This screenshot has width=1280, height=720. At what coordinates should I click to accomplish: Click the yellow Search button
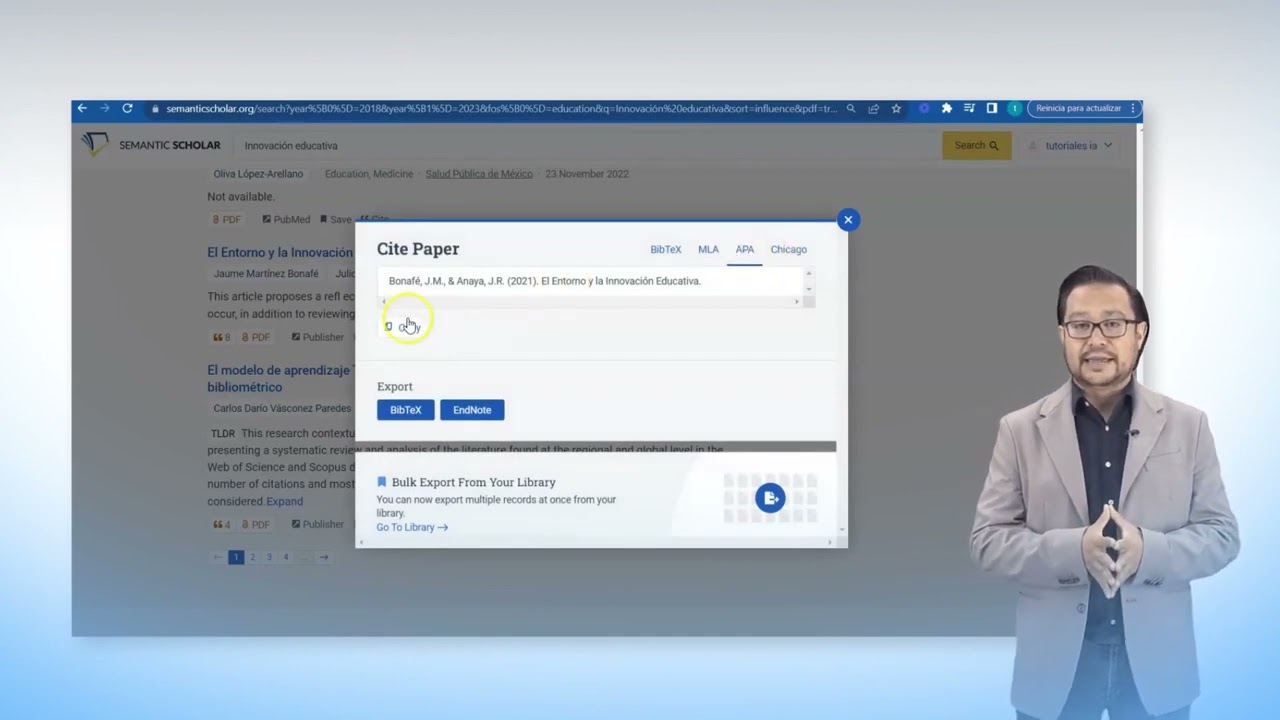(x=976, y=145)
